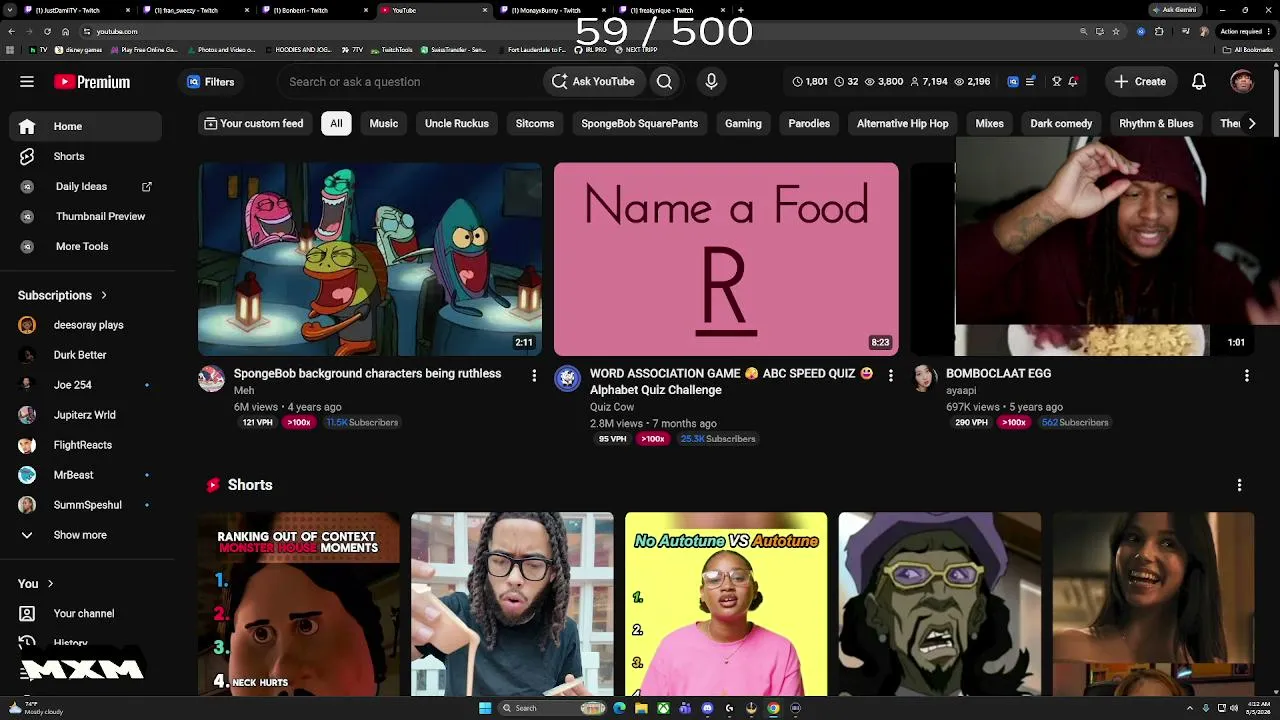Open the SpongeBob background characters video title

point(367,374)
